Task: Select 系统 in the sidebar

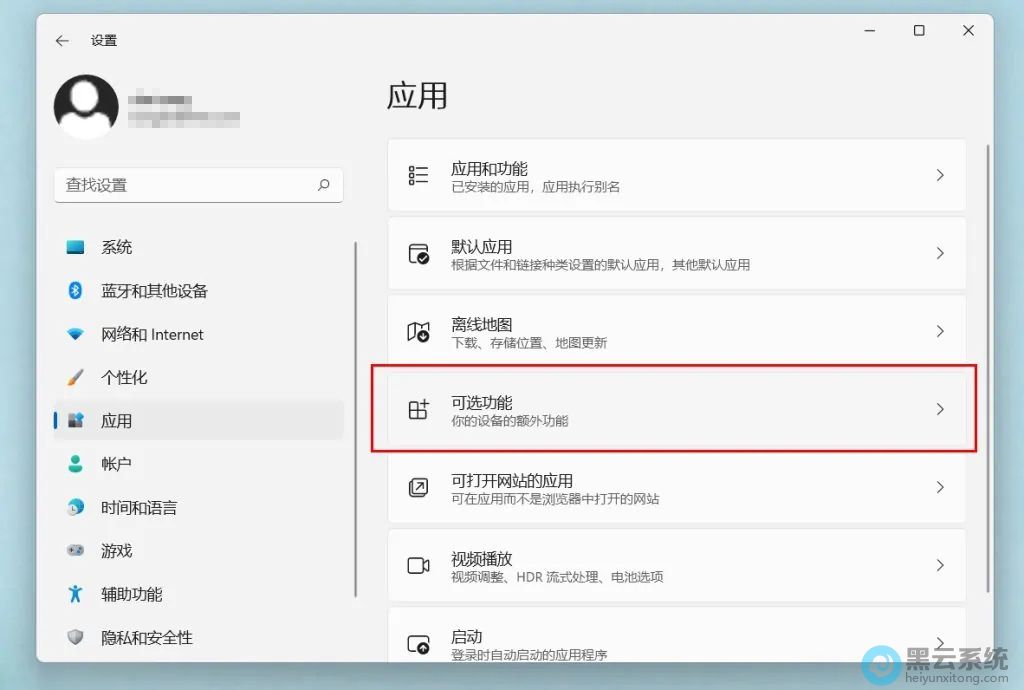Action: click(x=116, y=248)
